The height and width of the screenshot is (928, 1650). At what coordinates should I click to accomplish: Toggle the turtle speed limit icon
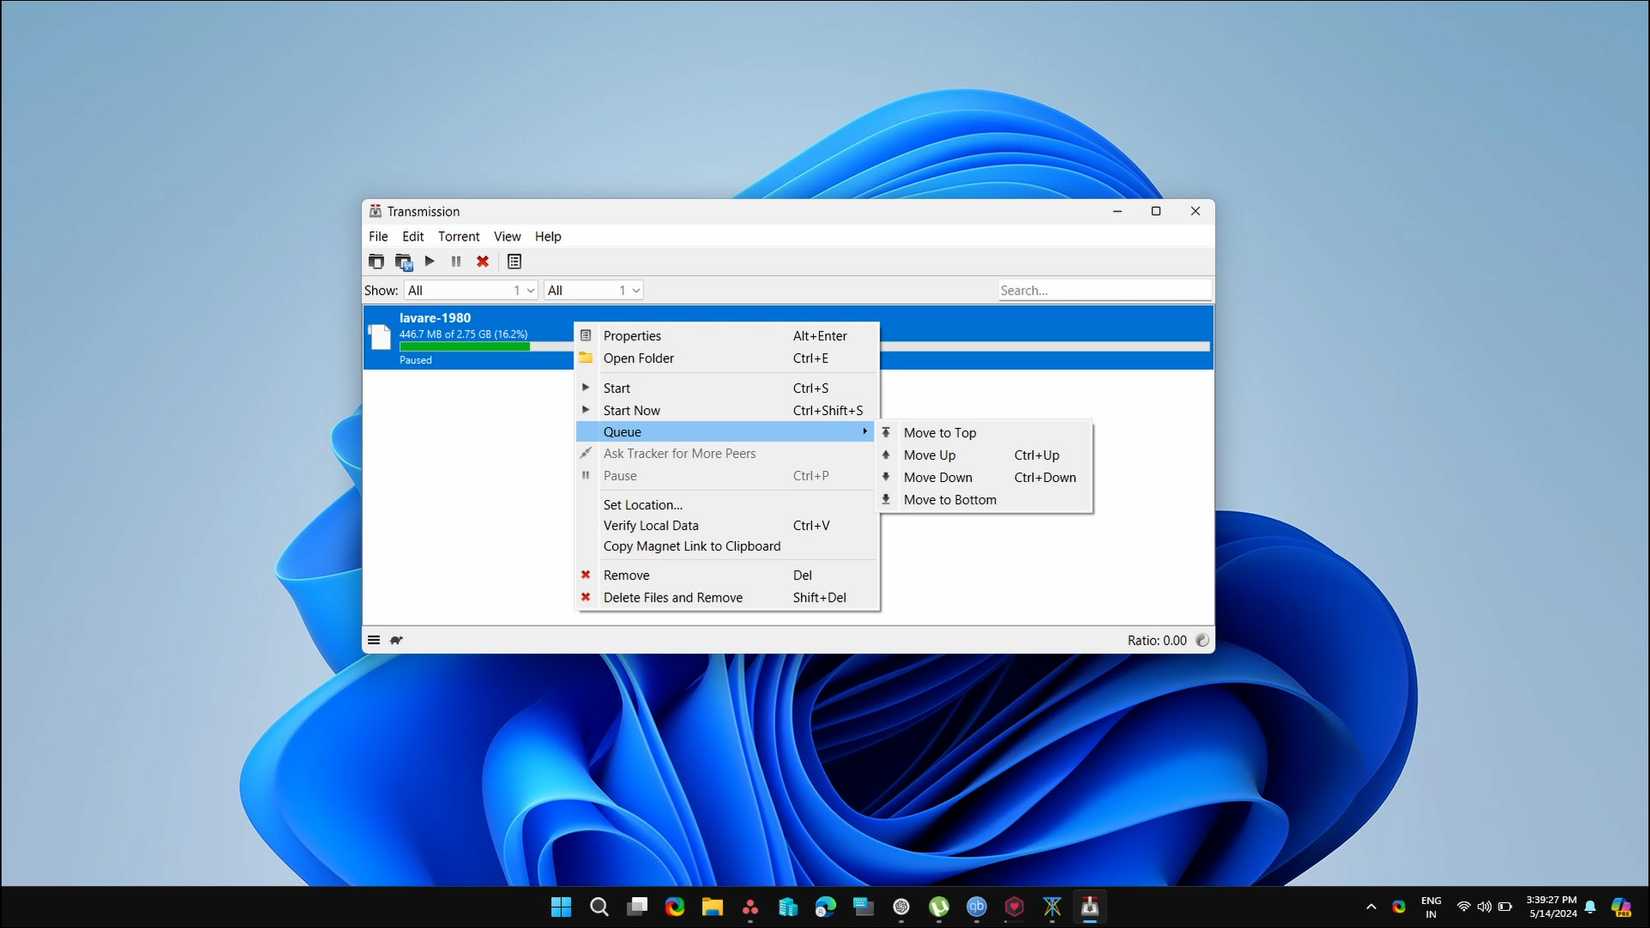[x=397, y=640]
